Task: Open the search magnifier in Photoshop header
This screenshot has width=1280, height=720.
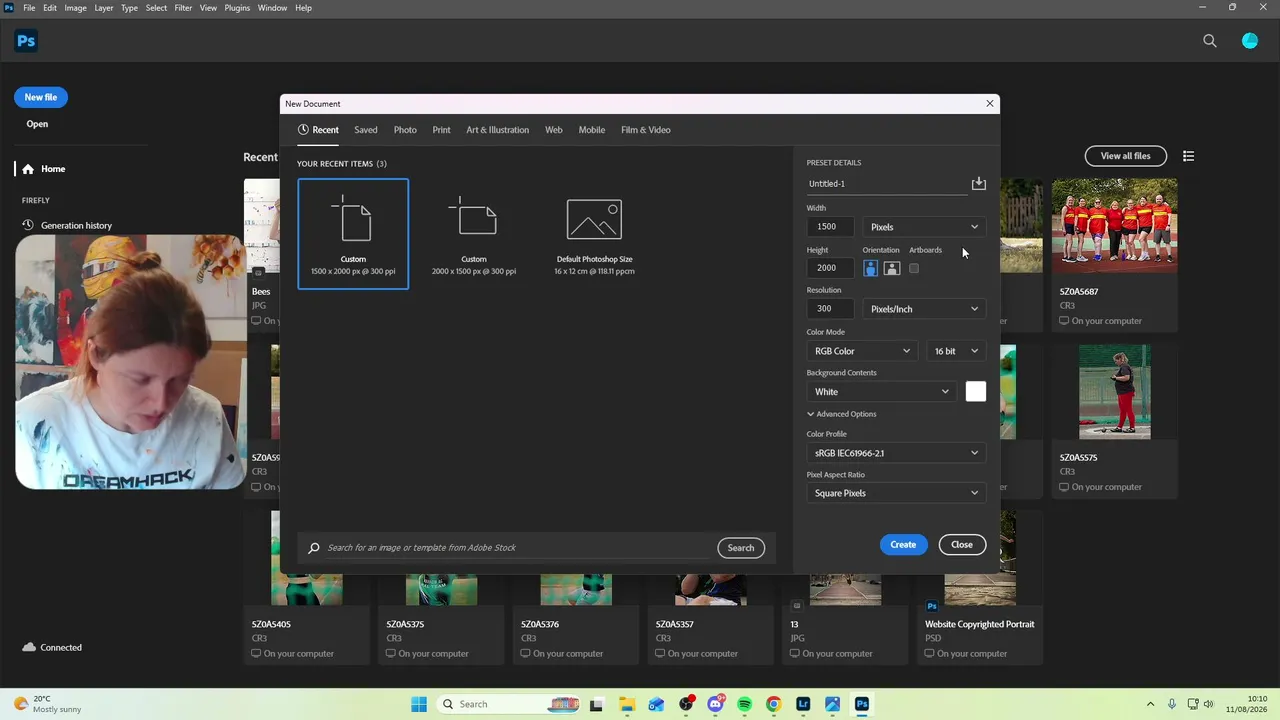Action: pos(1210,41)
